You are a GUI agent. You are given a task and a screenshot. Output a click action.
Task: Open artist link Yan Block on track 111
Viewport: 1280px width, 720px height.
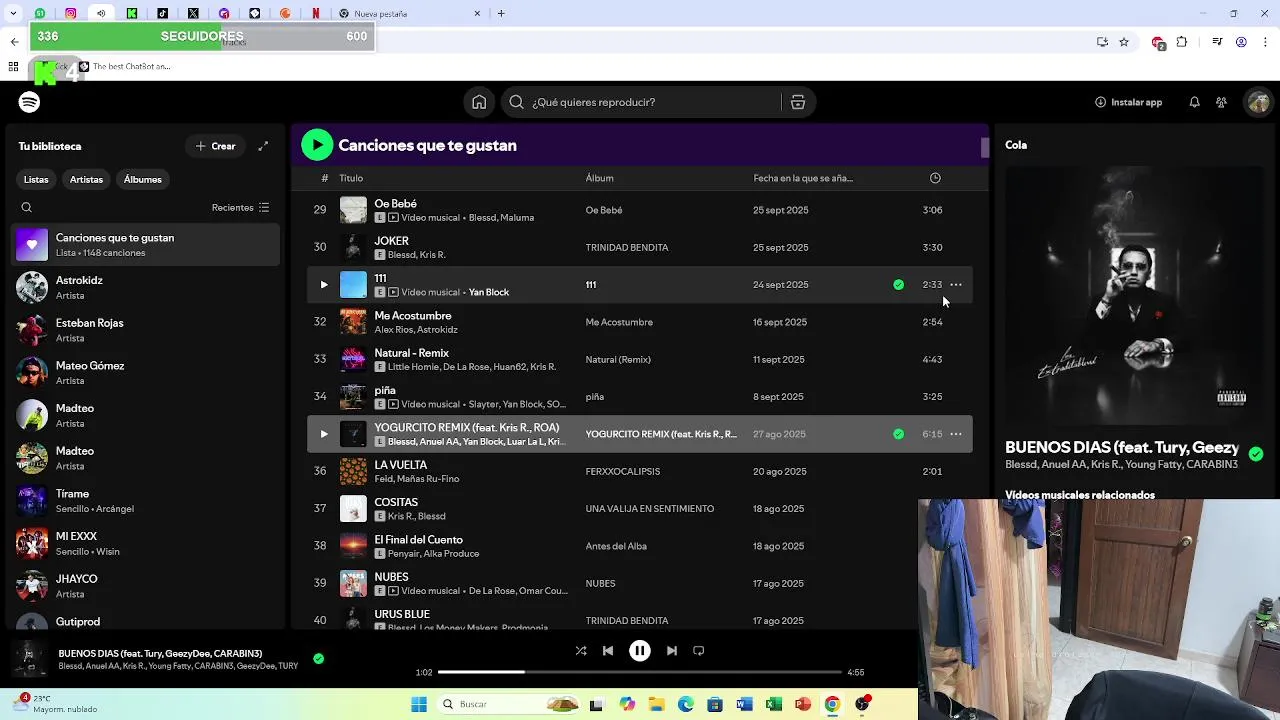489,292
